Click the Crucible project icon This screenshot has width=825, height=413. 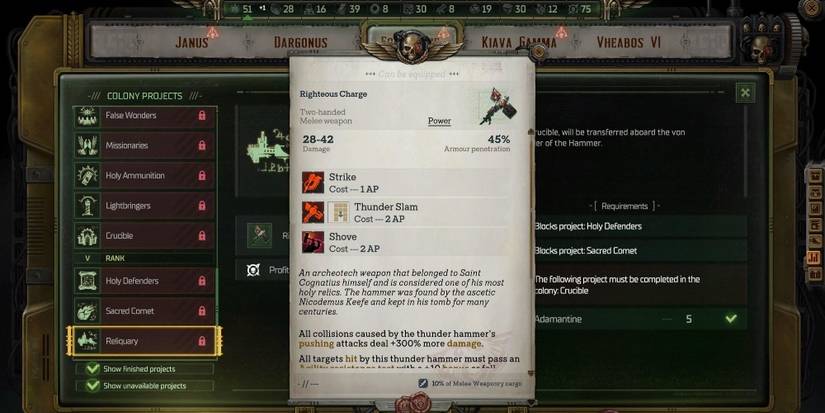(x=87, y=236)
